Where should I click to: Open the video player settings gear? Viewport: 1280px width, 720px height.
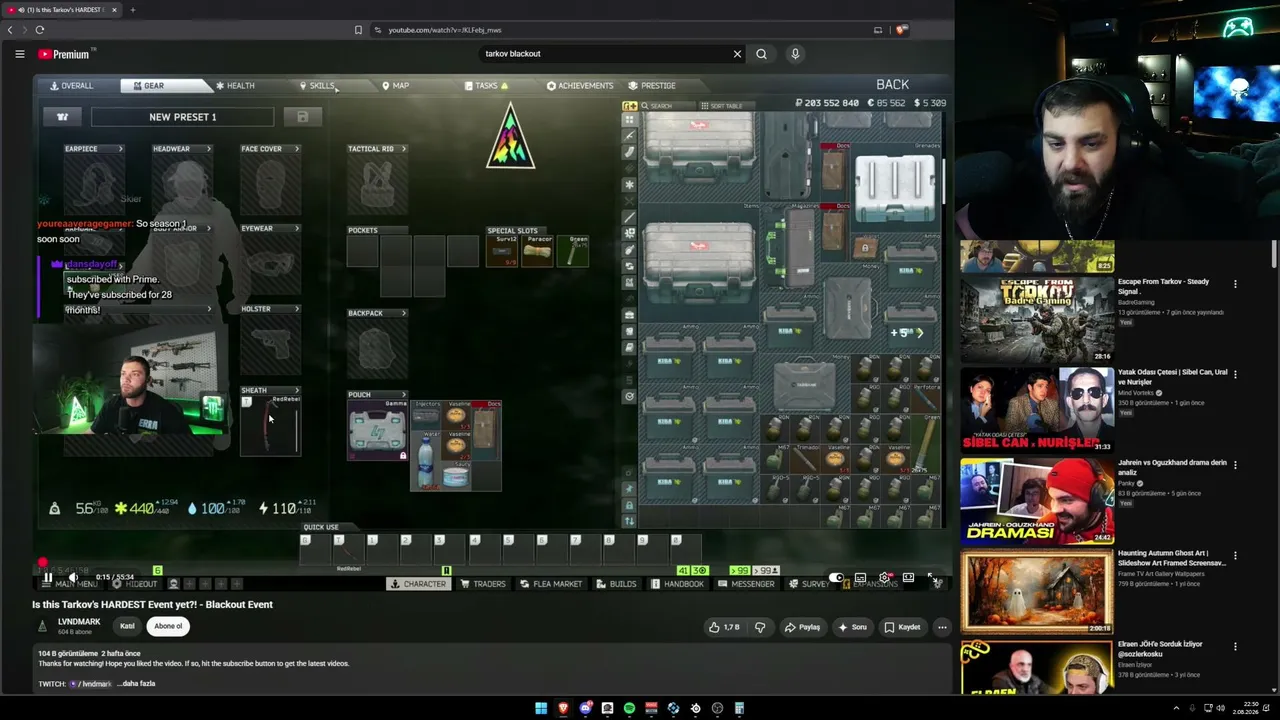coord(884,578)
